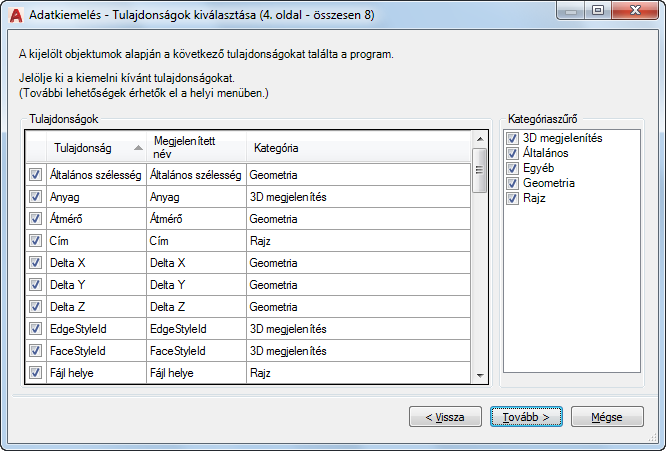Toggle the Geometria category filter checkbox

(513, 183)
